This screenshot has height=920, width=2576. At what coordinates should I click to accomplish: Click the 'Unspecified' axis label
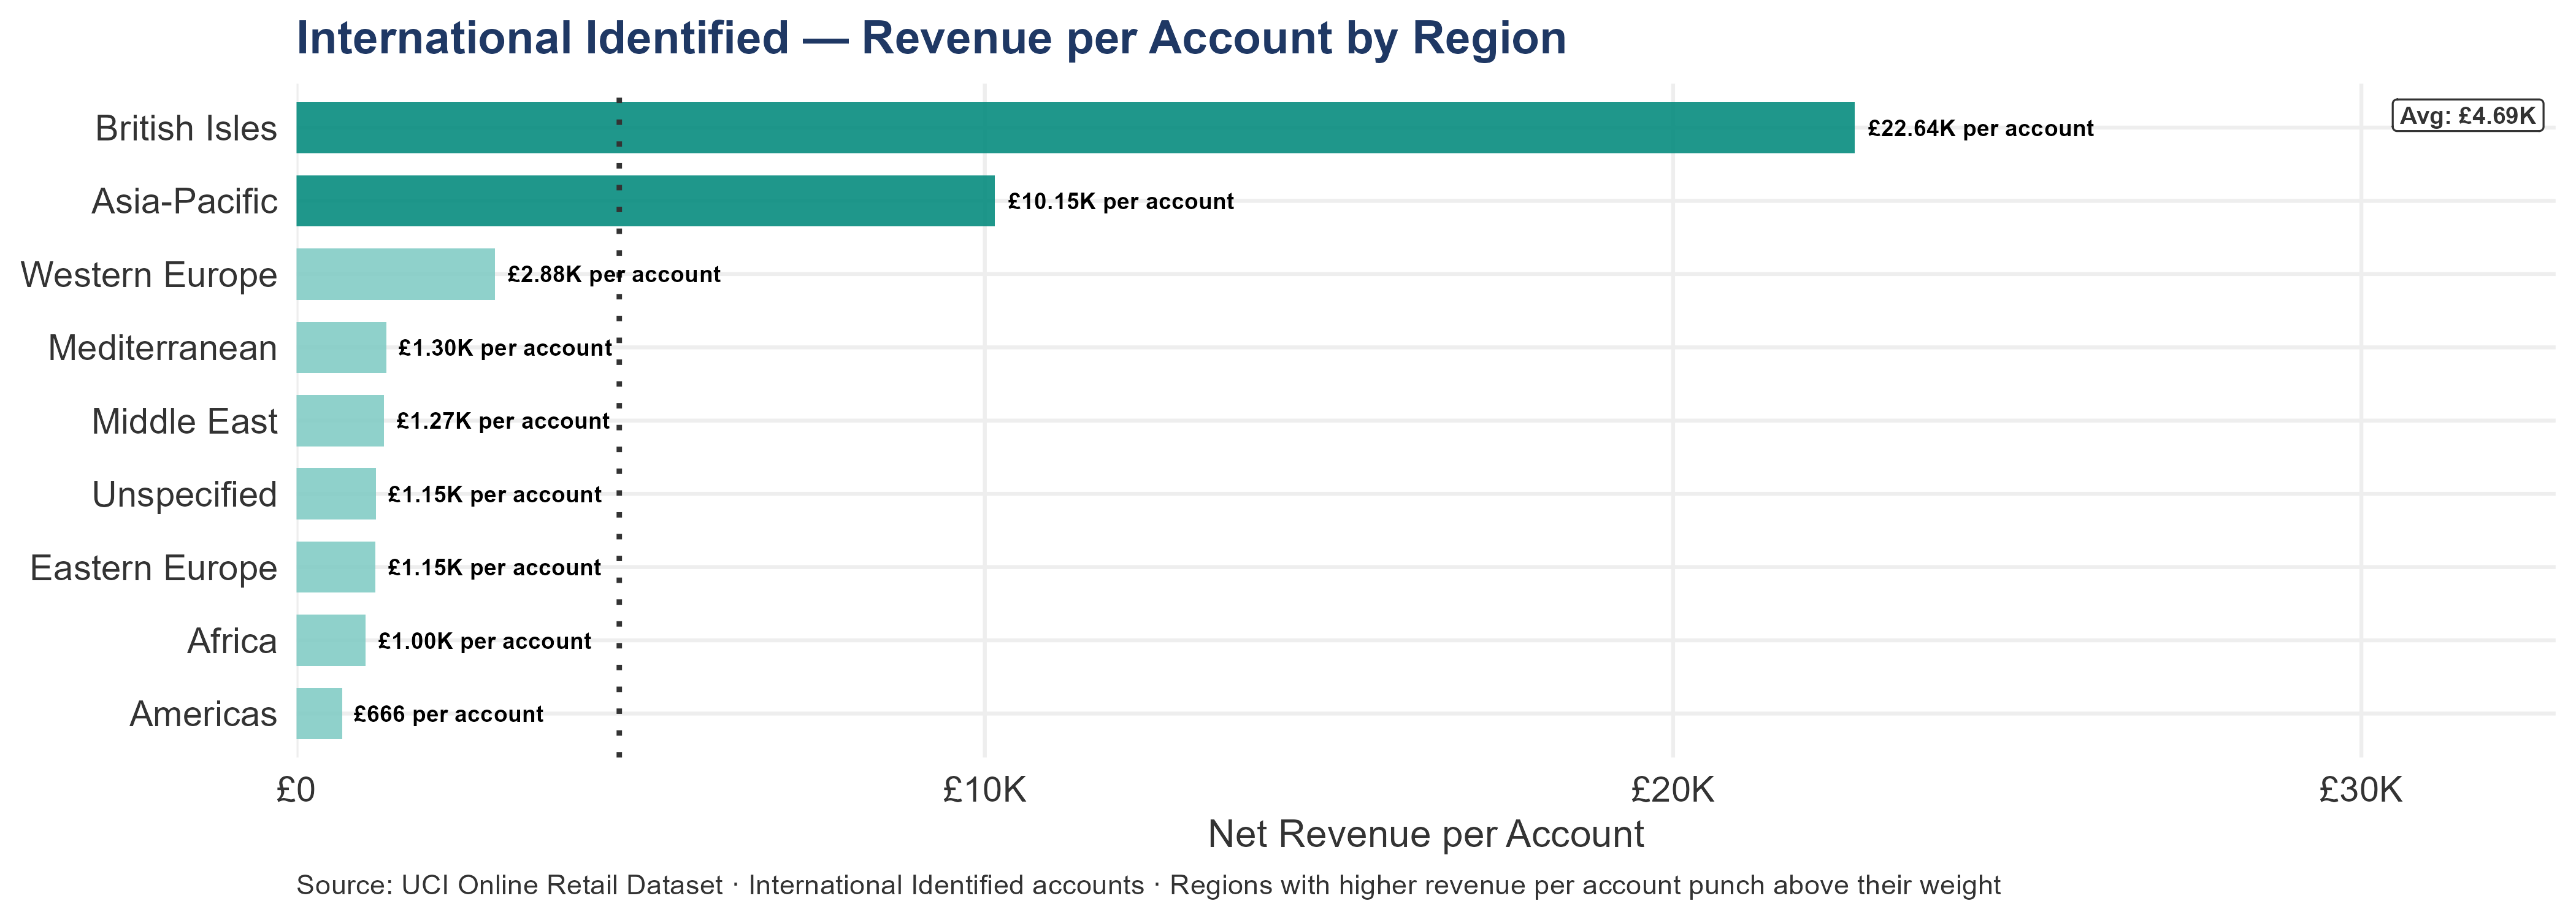point(185,495)
